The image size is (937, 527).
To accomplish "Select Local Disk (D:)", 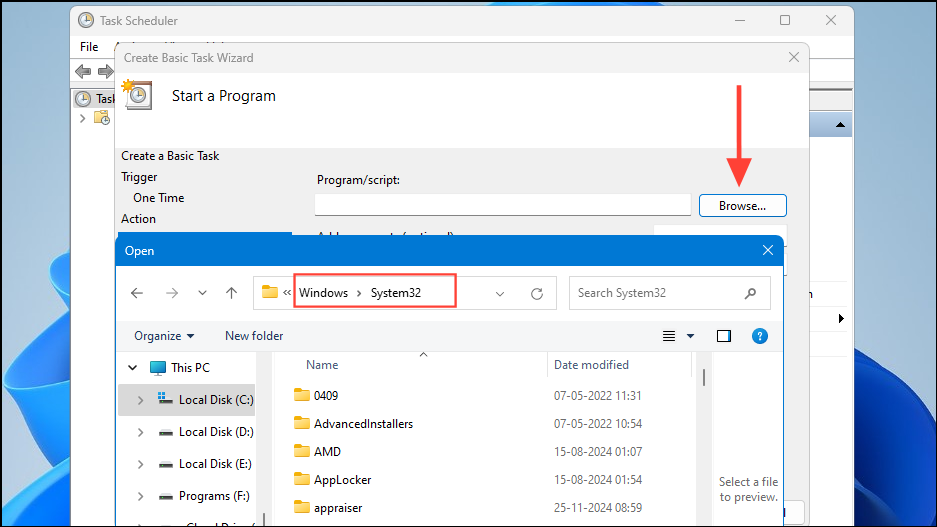I will (x=206, y=432).
